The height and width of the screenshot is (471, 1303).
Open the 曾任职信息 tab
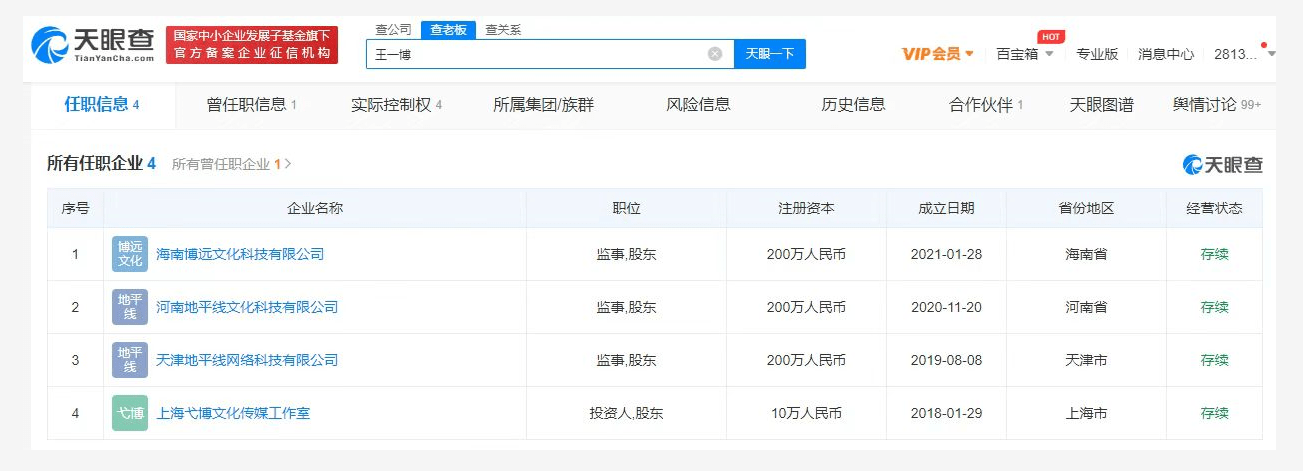click(252, 104)
